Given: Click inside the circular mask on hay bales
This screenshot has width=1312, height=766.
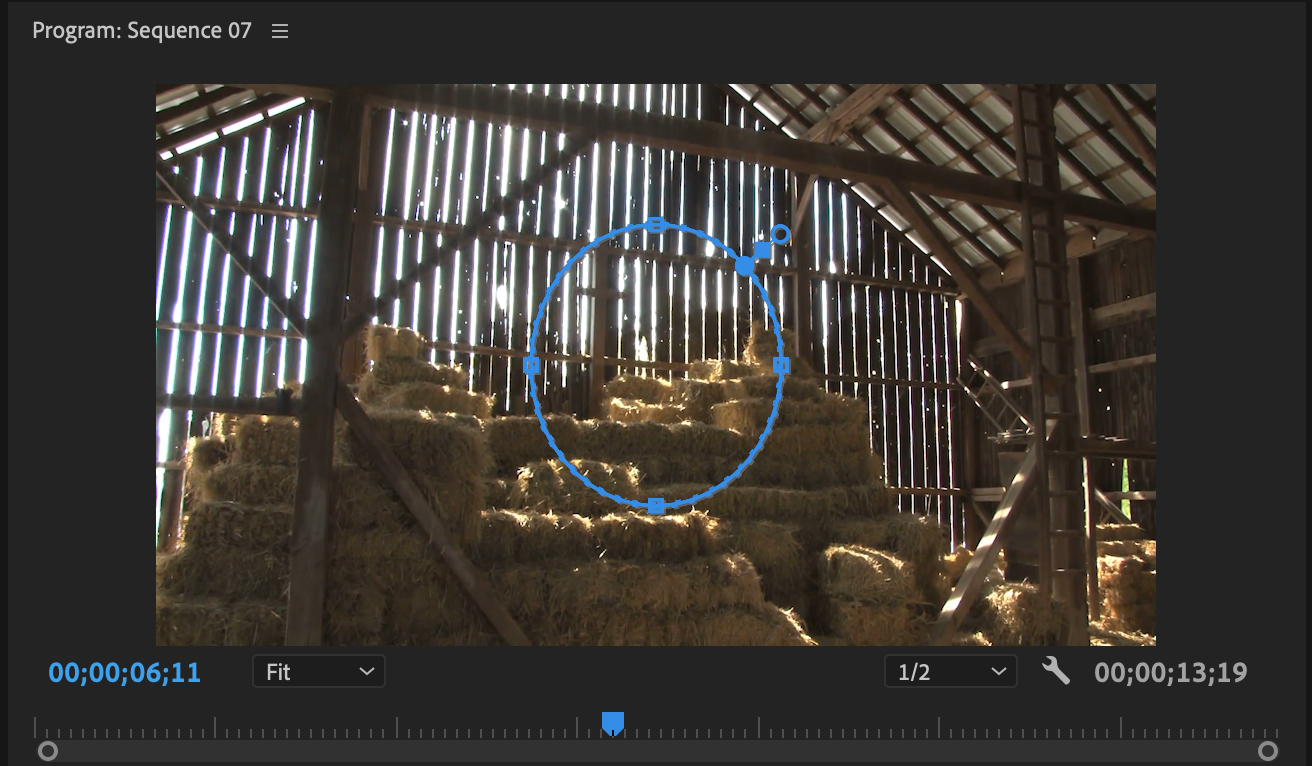Looking at the screenshot, I should point(656,400).
